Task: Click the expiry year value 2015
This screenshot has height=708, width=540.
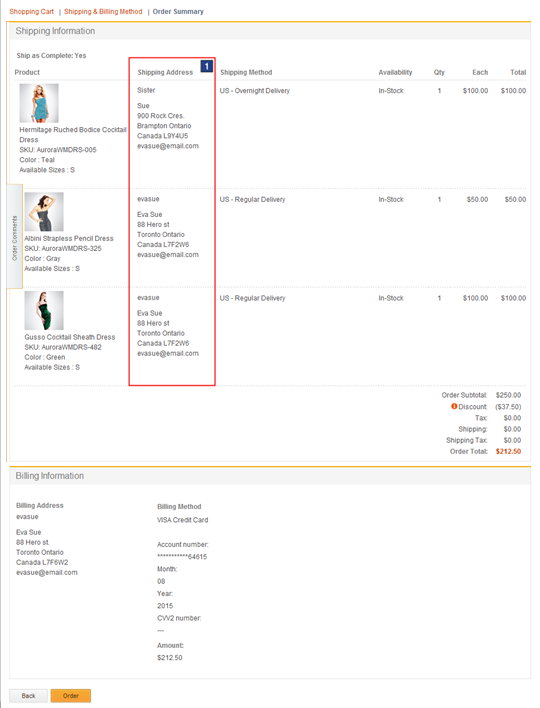Action: point(165,606)
